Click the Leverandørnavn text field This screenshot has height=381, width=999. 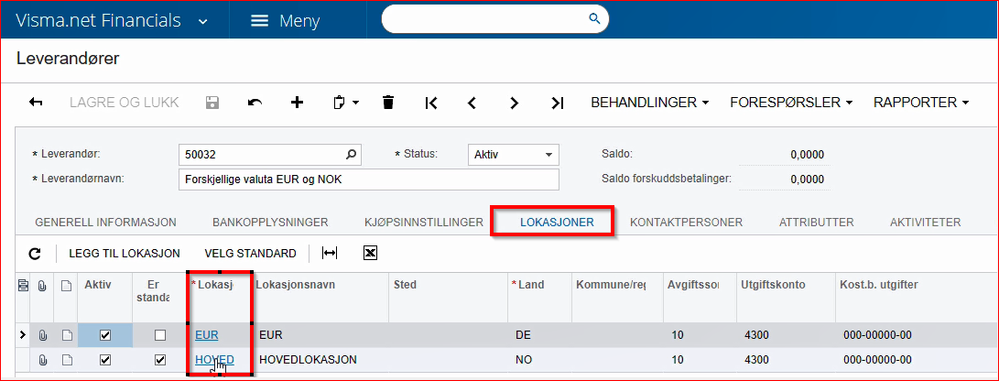point(369,180)
